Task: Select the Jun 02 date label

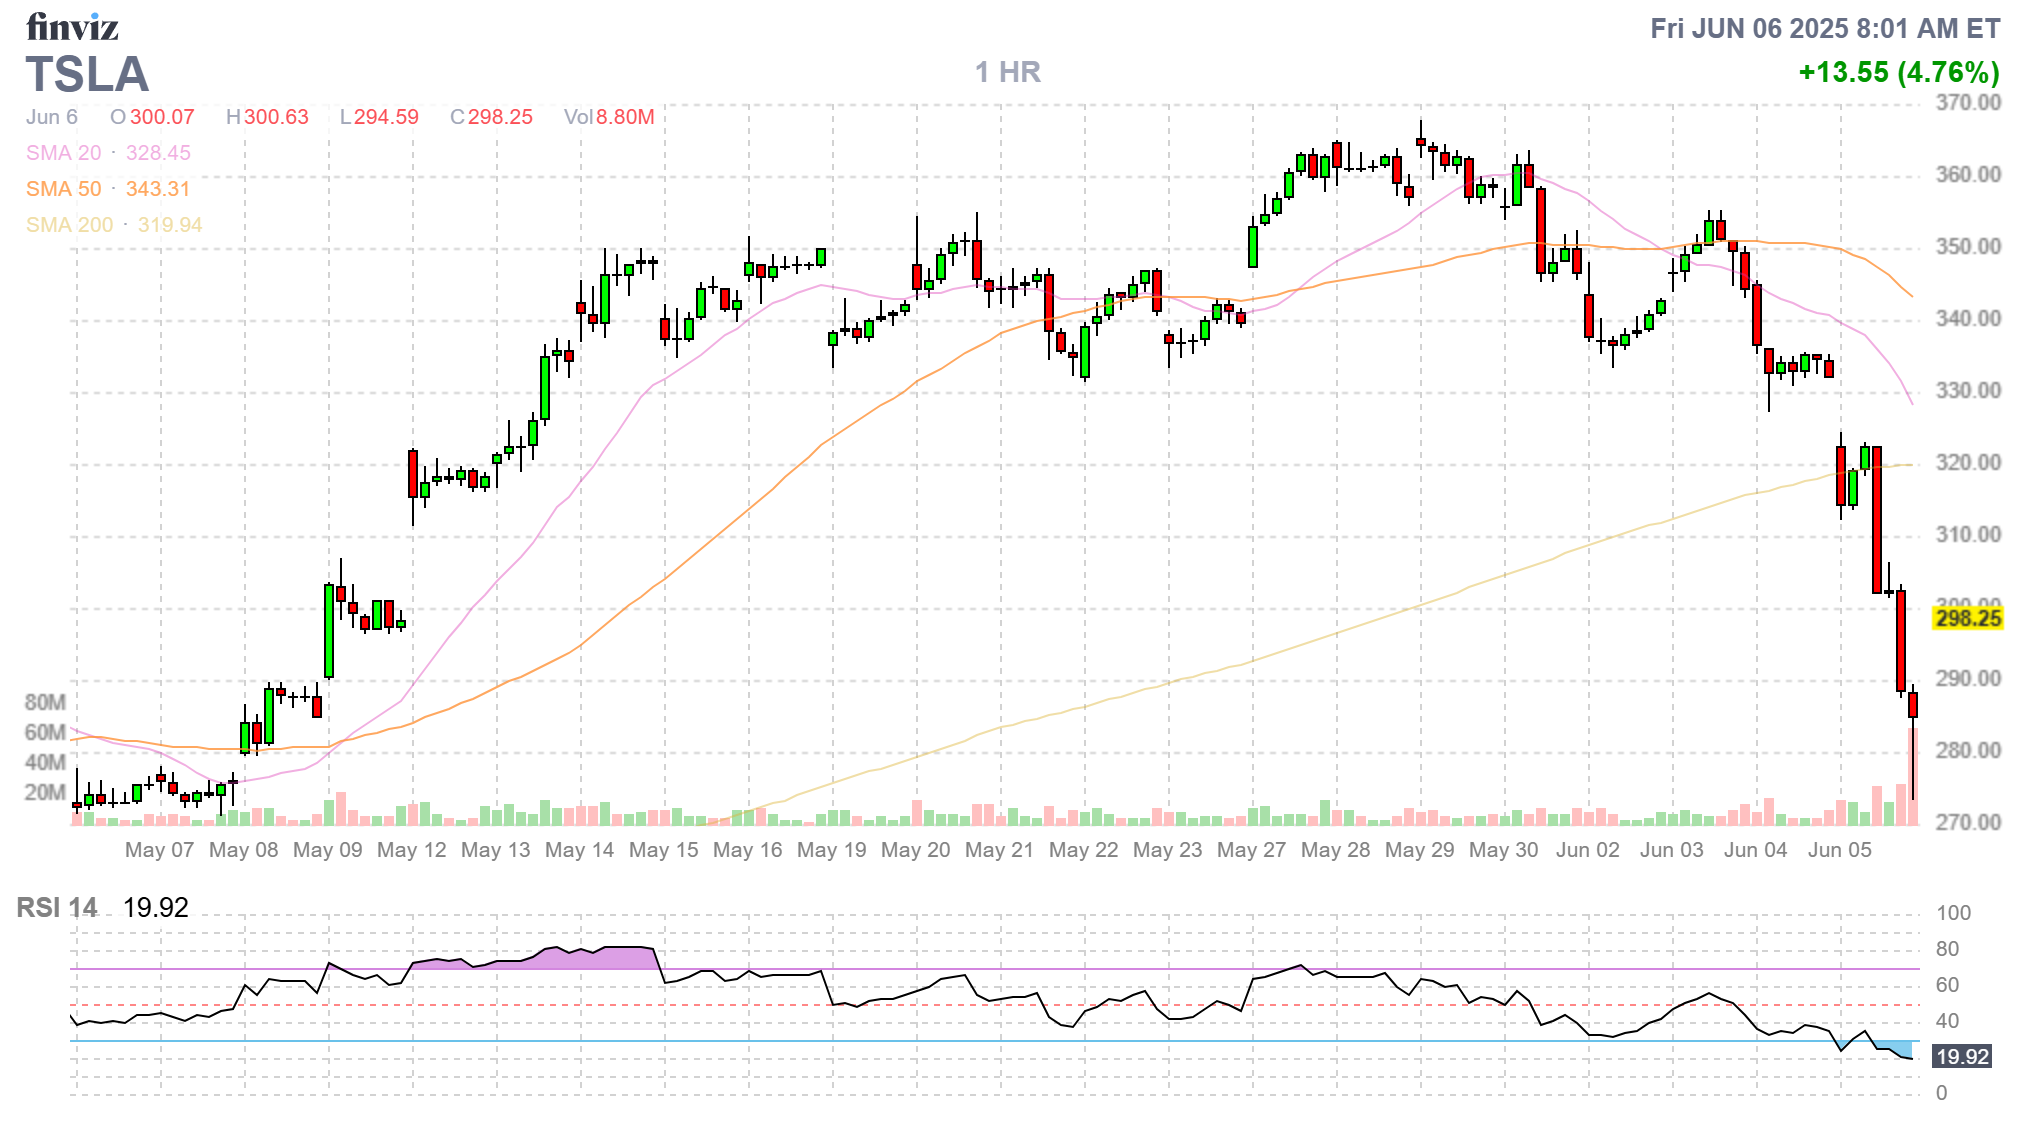Action: point(1588,850)
